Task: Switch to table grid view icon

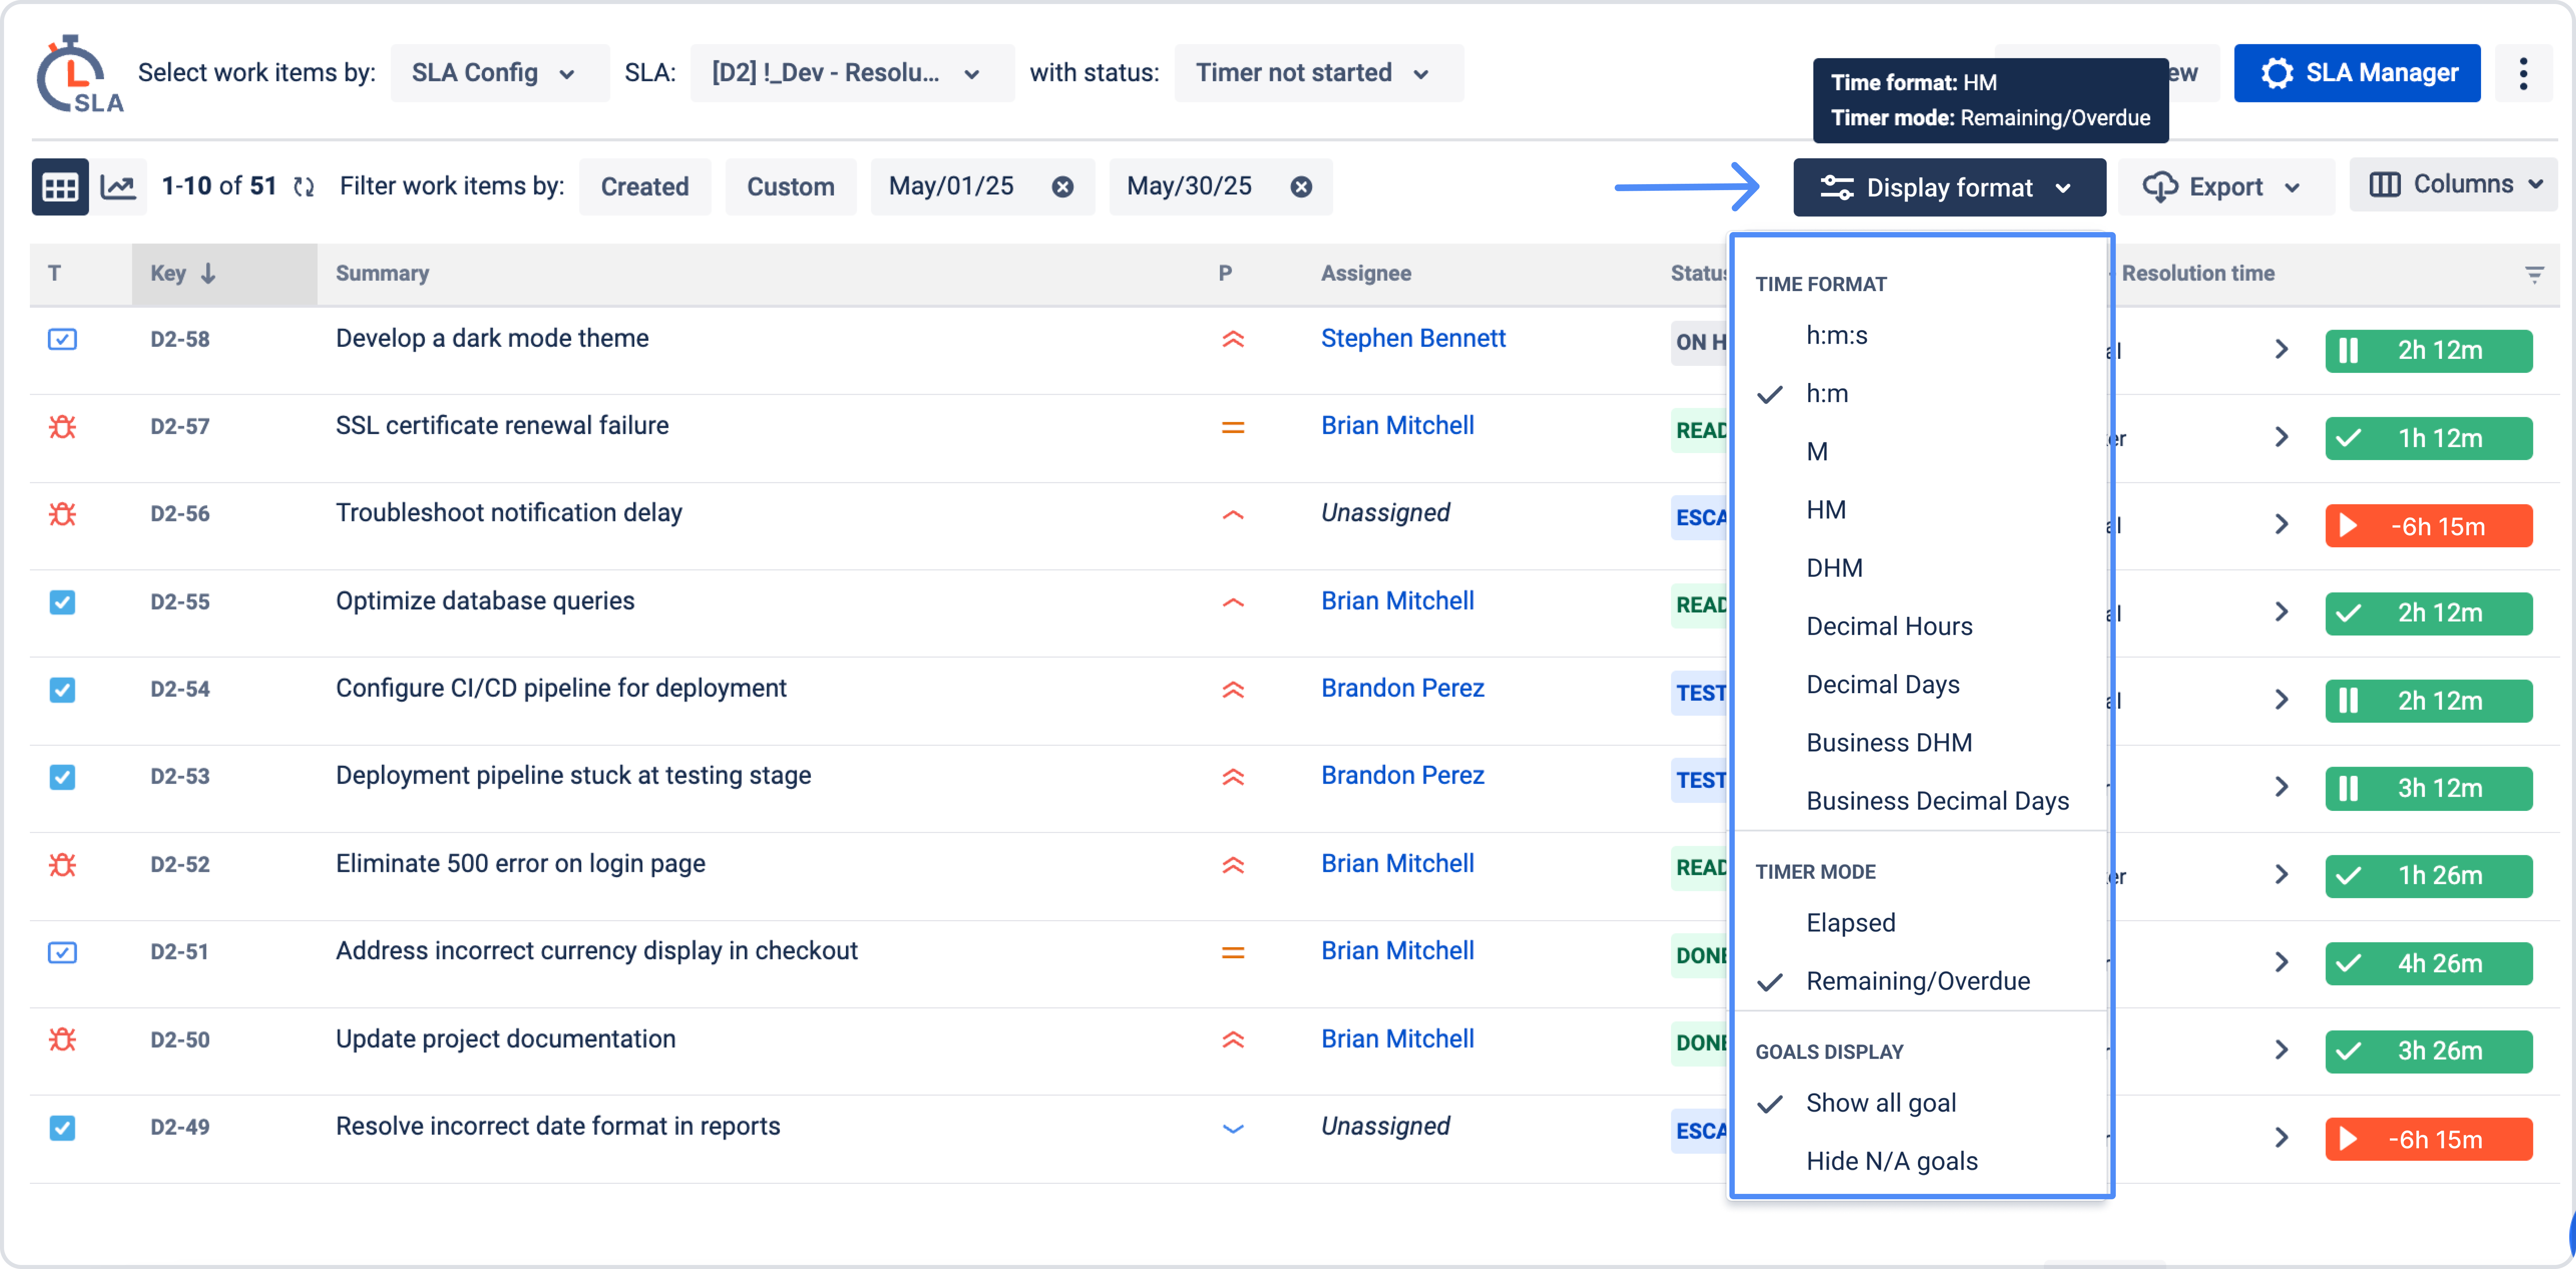Action: [x=60, y=187]
